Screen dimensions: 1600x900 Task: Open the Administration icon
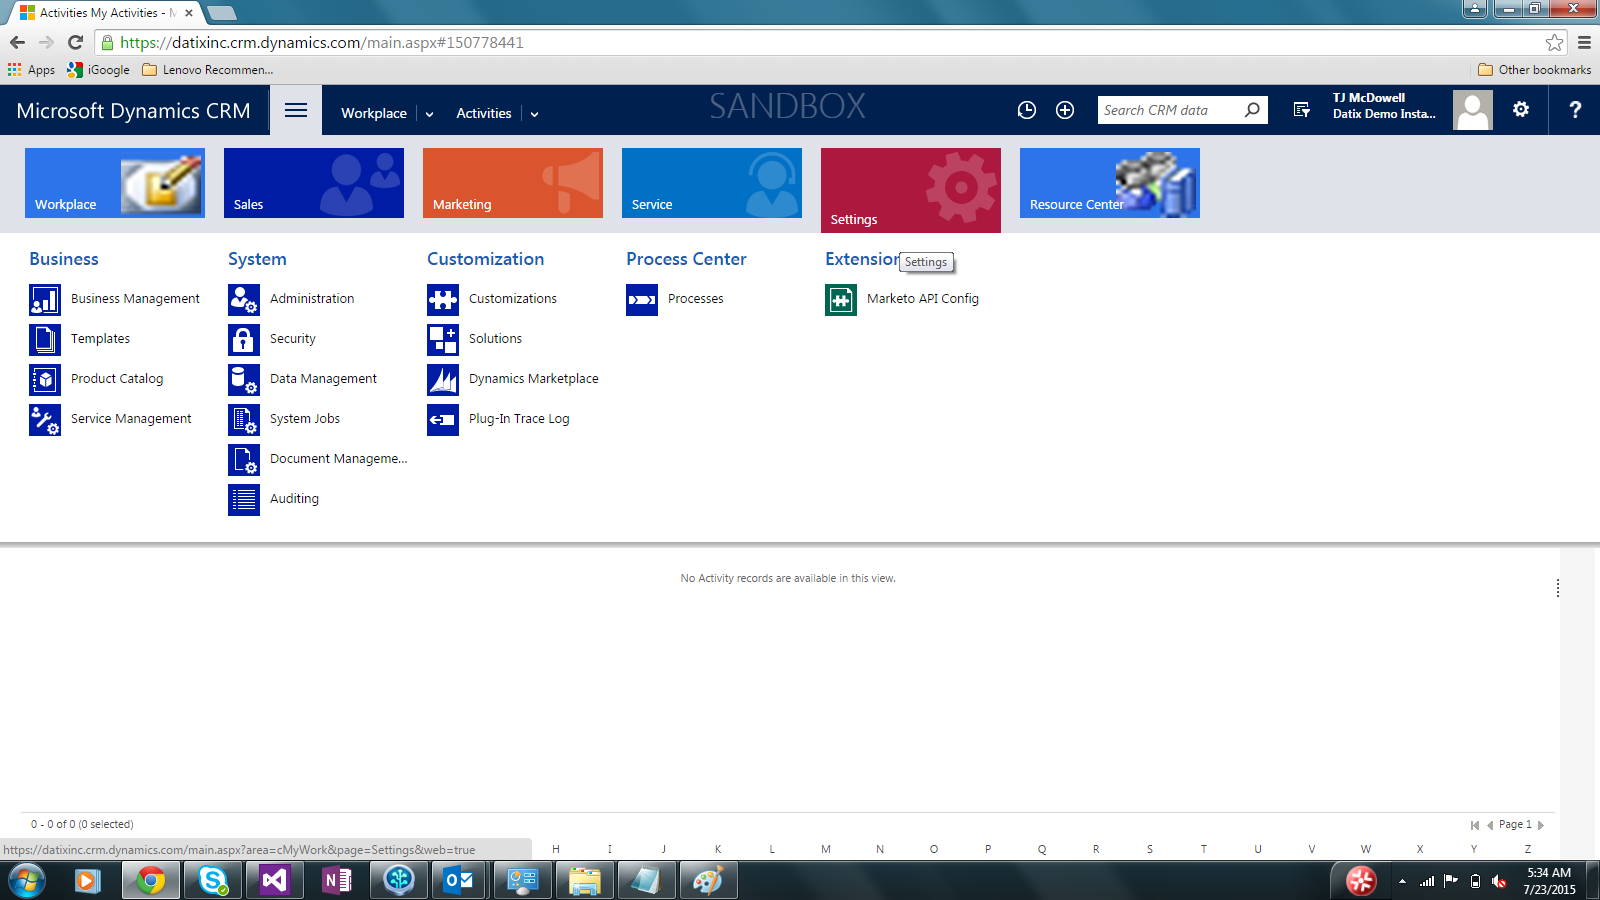pyautogui.click(x=244, y=299)
